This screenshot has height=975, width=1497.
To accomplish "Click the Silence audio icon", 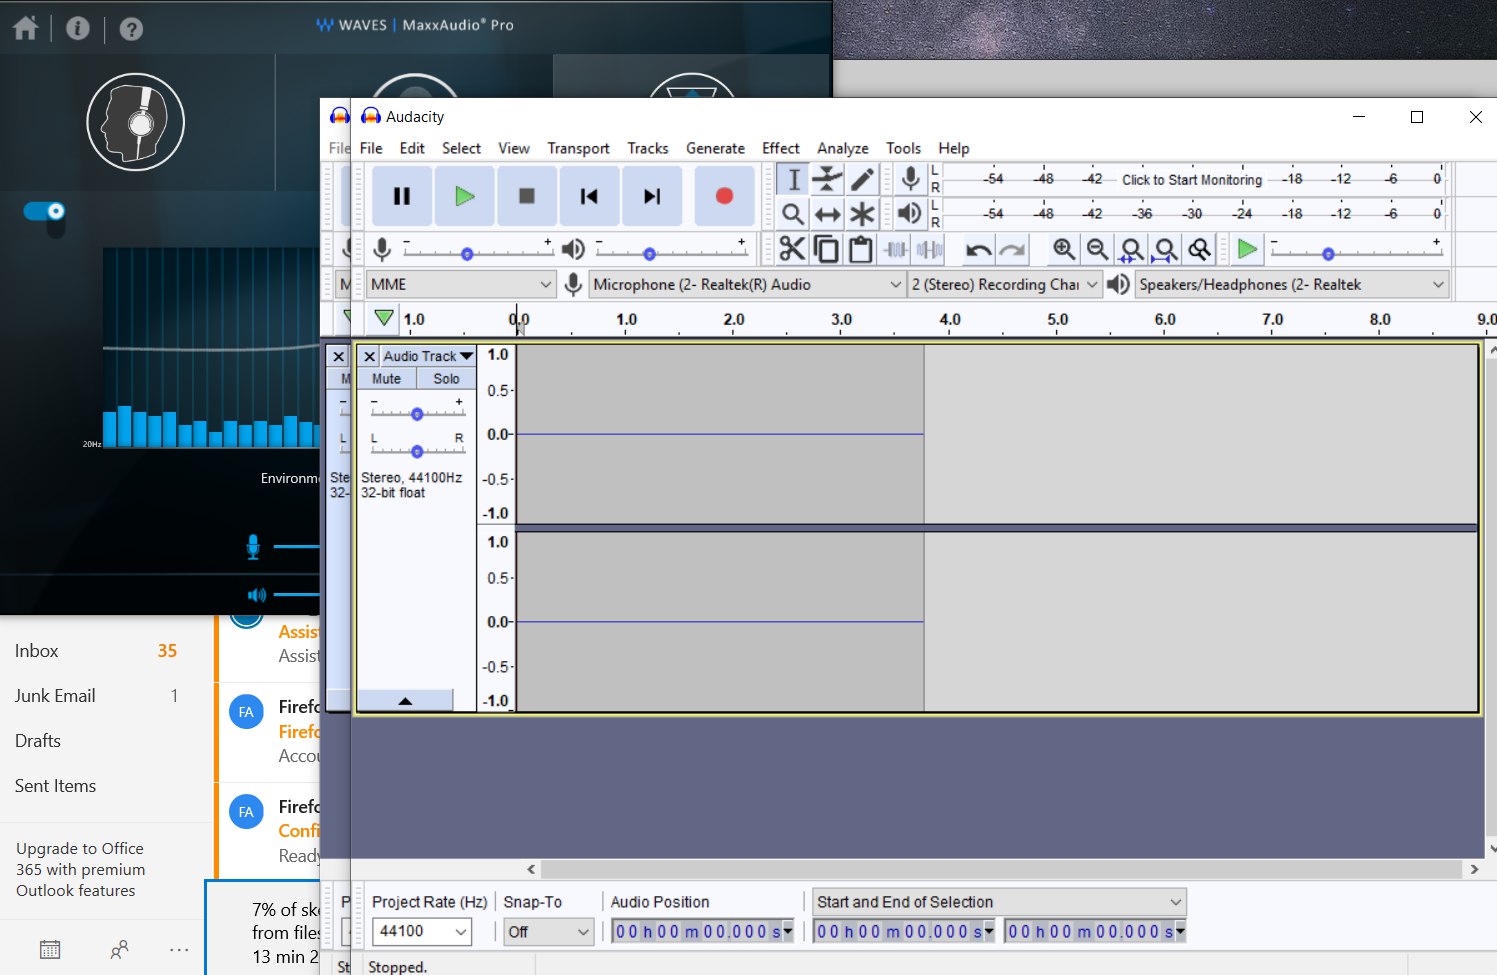I will pos(929,249).
